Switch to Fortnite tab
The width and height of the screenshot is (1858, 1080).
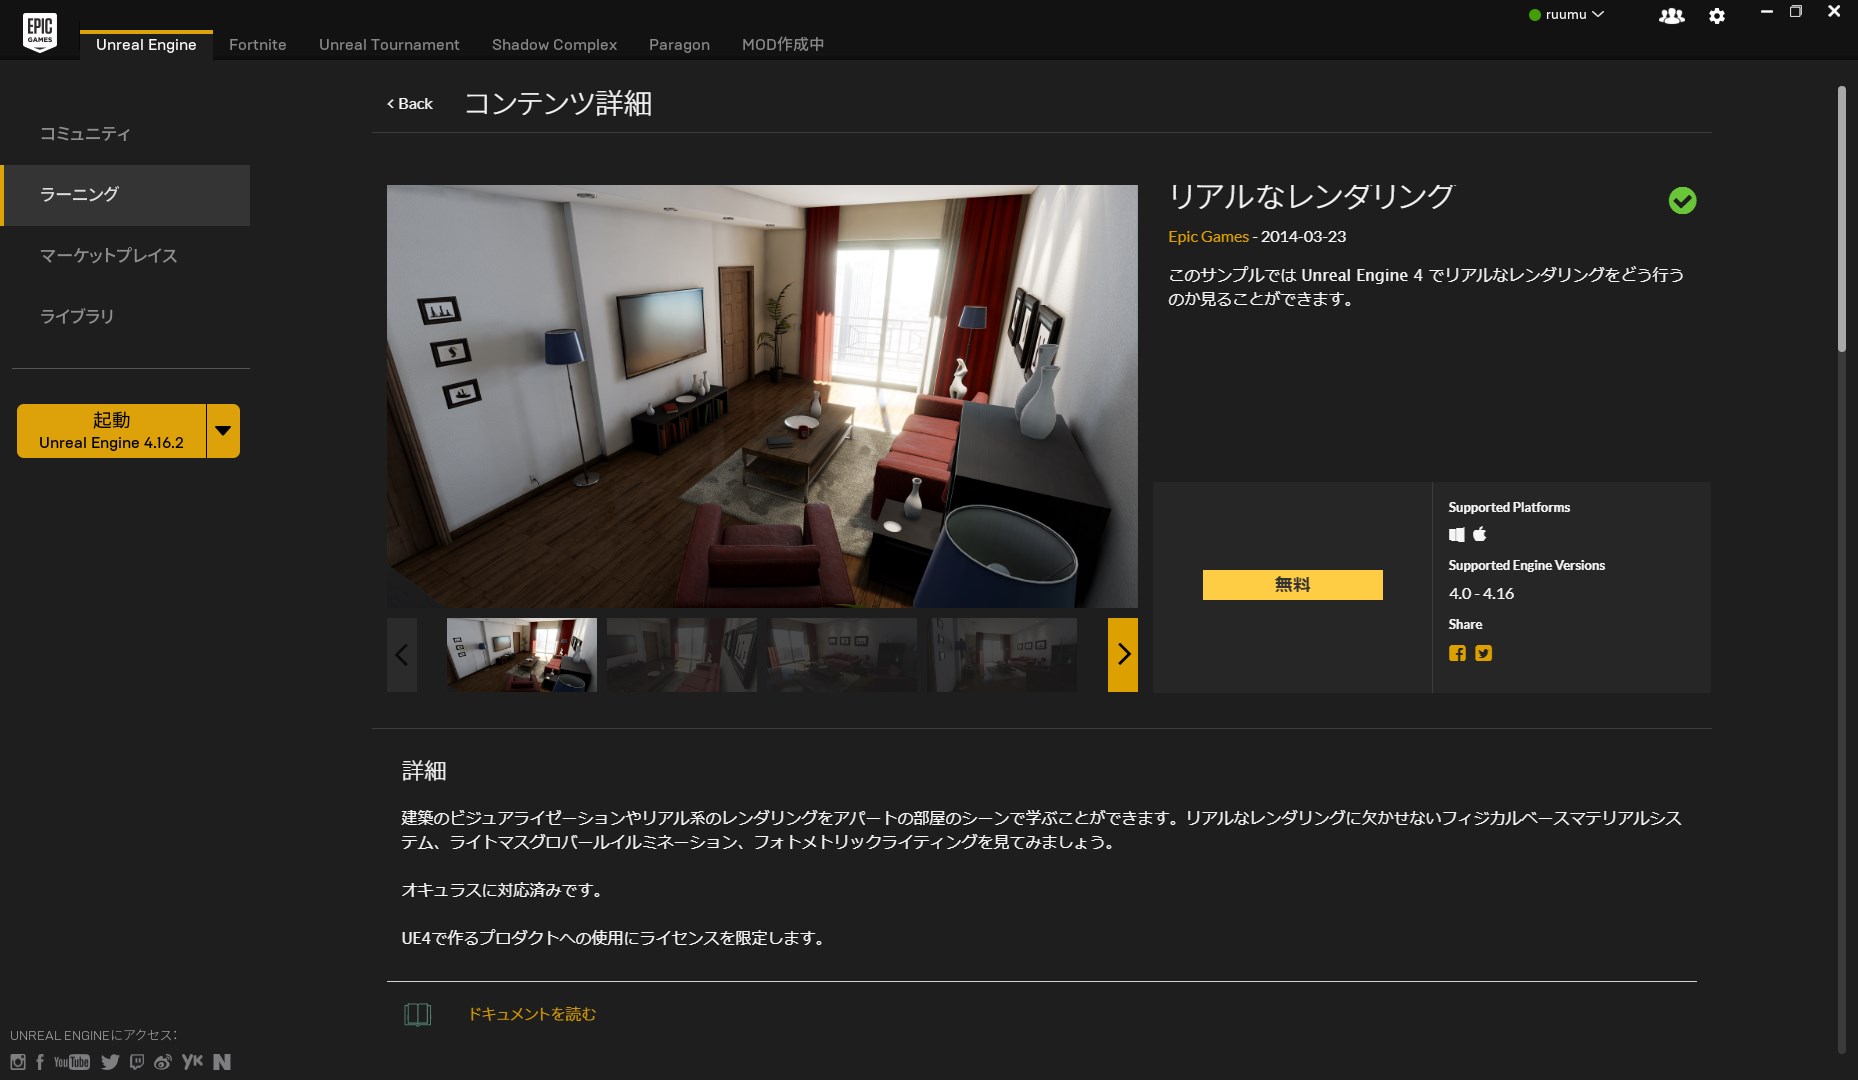pyautogui.click(x=258, y=45)
